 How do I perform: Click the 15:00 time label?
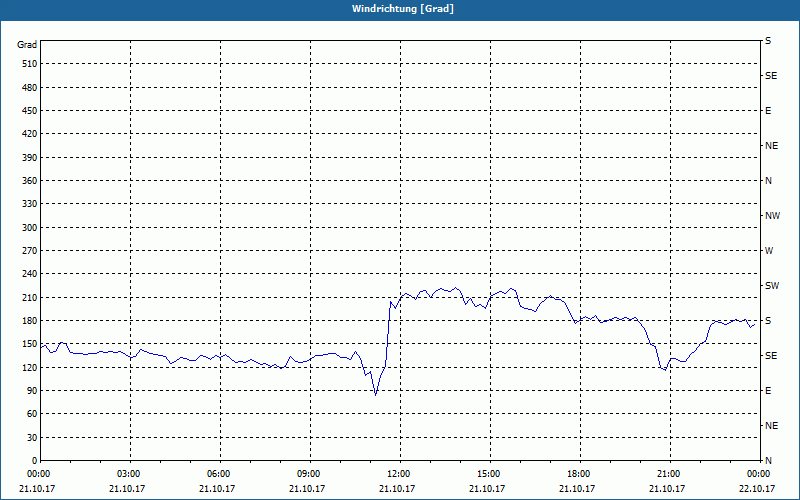click(490, 474)
